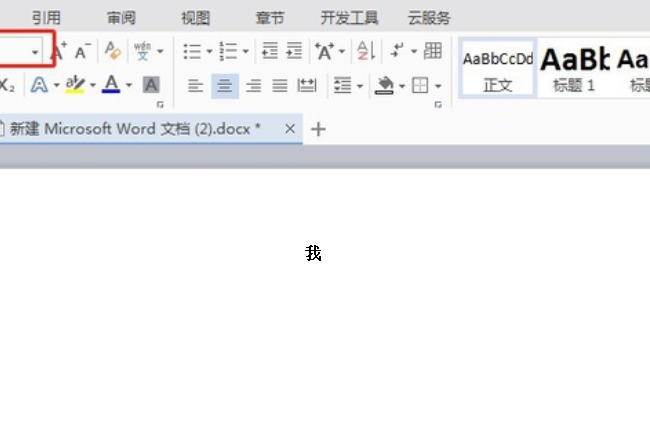Expand the Chinese layout dropdown arrow
This screenshot has width=650, height=431.
(x=342, y=52)
